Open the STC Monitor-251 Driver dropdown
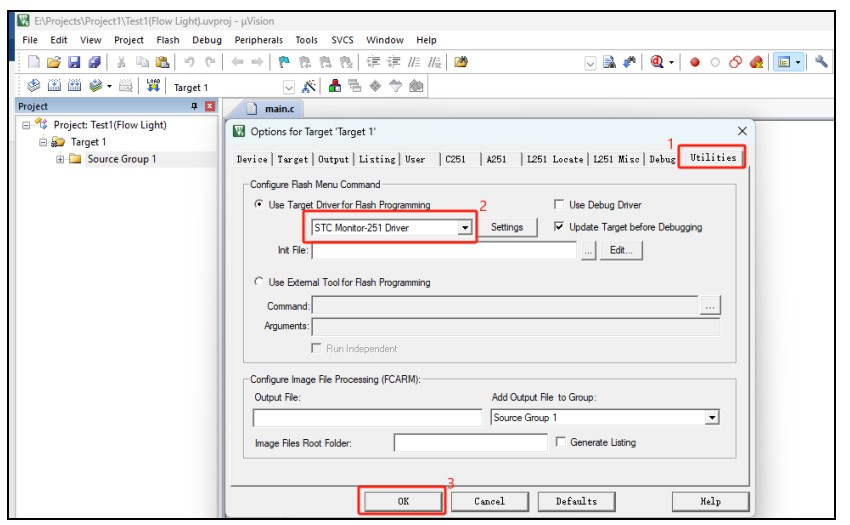 (x=464, y=227)
